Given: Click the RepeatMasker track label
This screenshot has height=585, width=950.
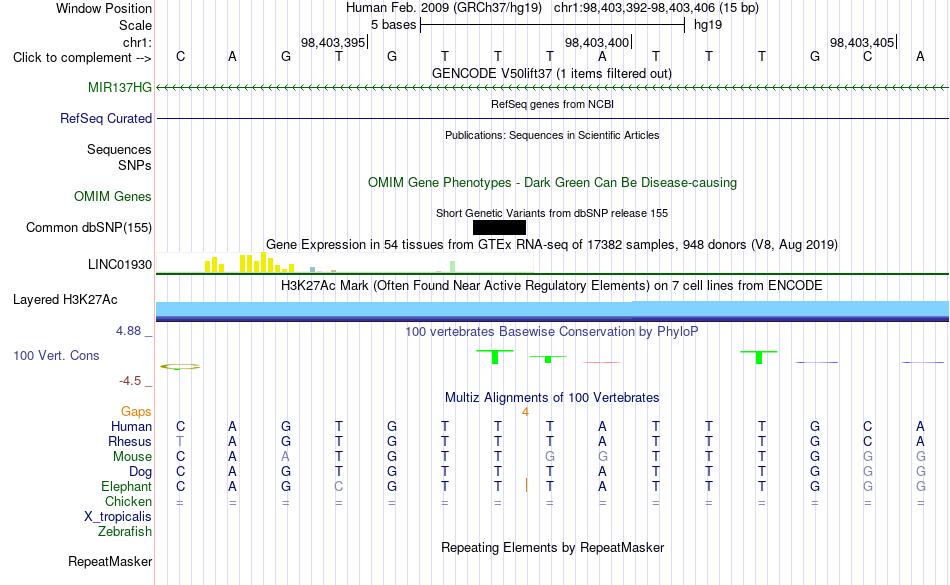Looking at the screenshot, I should coord(110,561).
